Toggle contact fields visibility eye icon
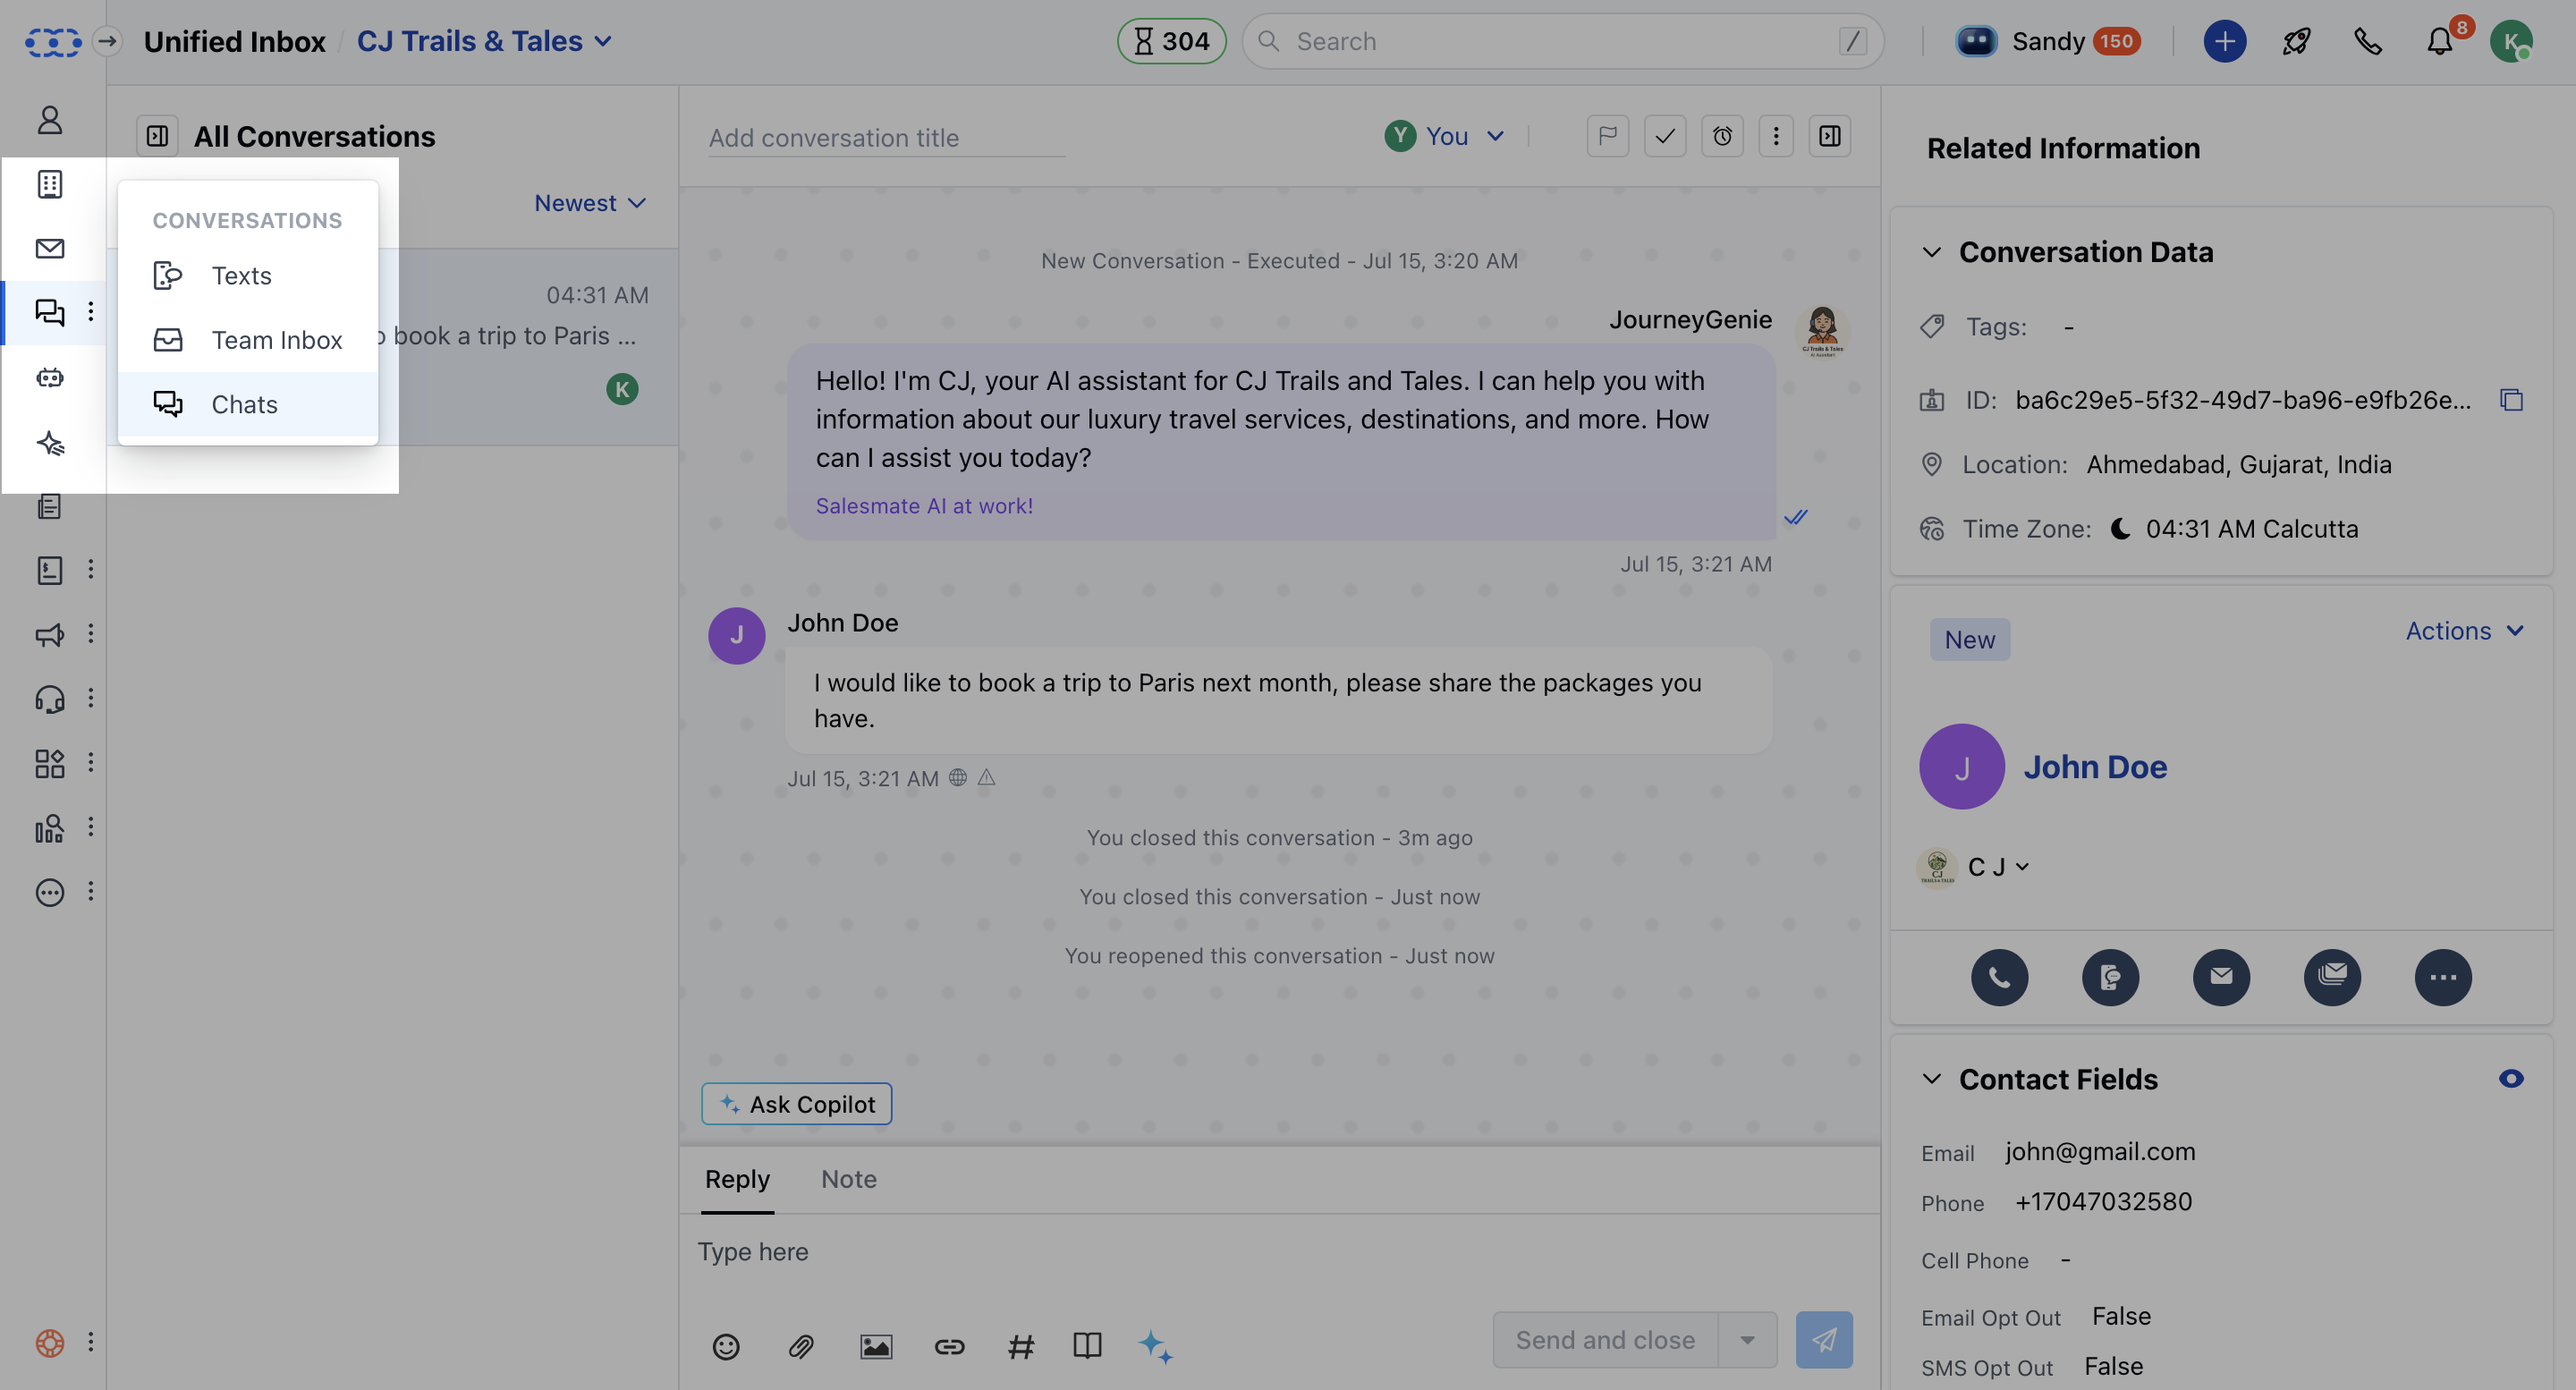The height and width of the screenshot is (1390, 2576). coord(2510,1078)
